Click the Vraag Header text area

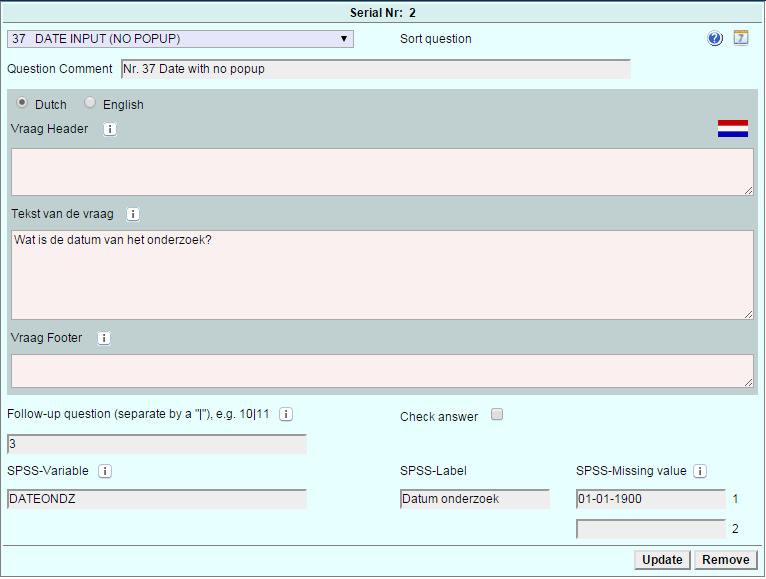382,172
